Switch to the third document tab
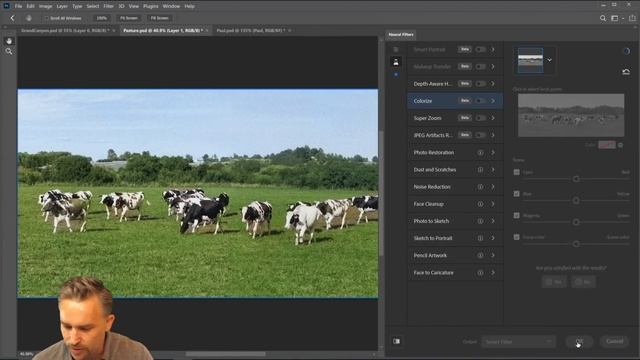Image resolution: width=640 pixels, height=360 pixels. click(x=252, y=31)
